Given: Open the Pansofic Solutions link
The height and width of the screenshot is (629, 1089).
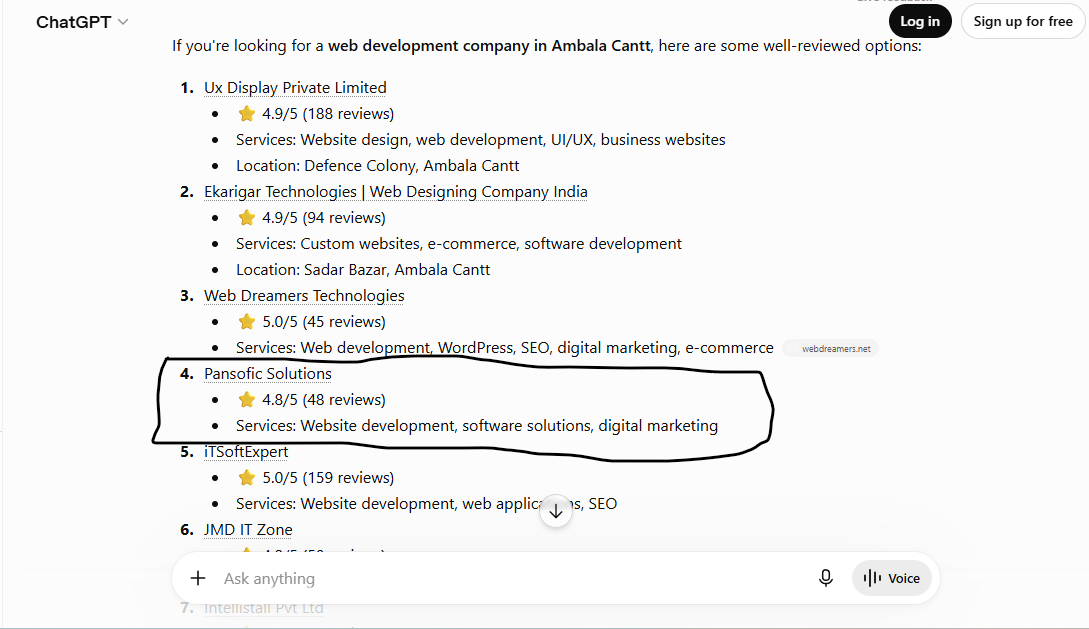Looking at the screenshot, I should [x=268, y=374].
